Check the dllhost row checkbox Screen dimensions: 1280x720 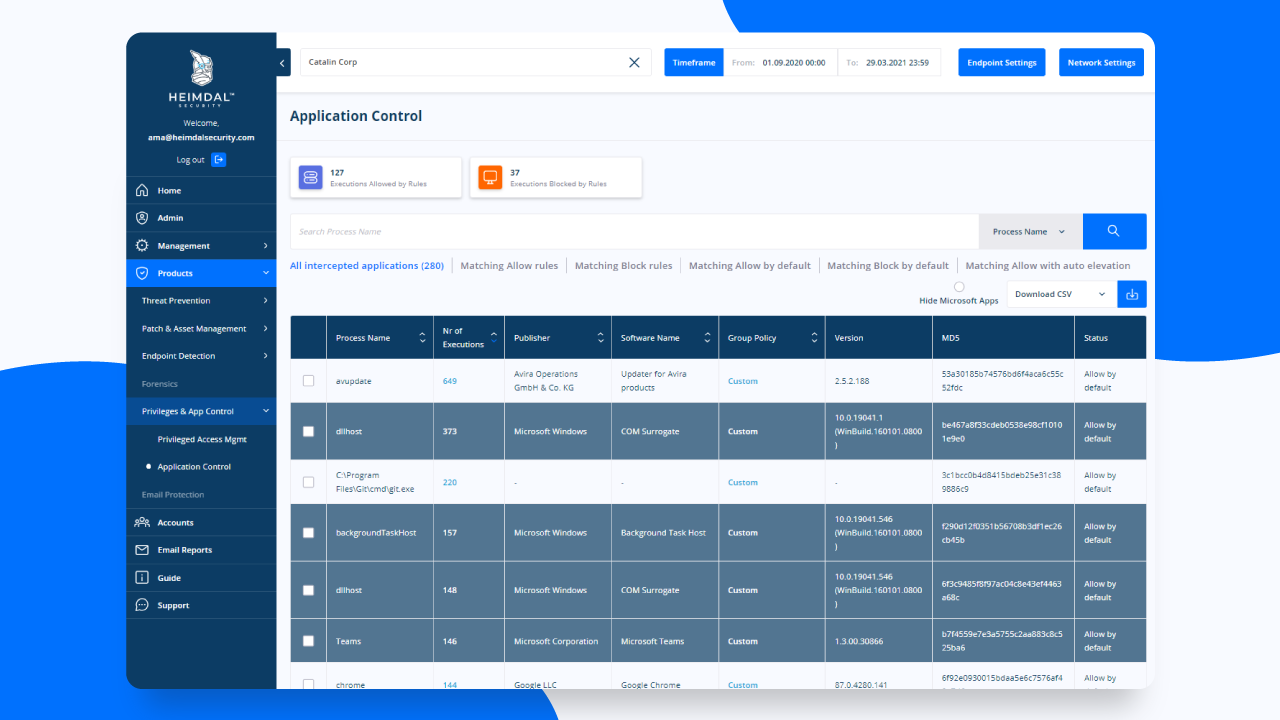[x=308, y=431]
